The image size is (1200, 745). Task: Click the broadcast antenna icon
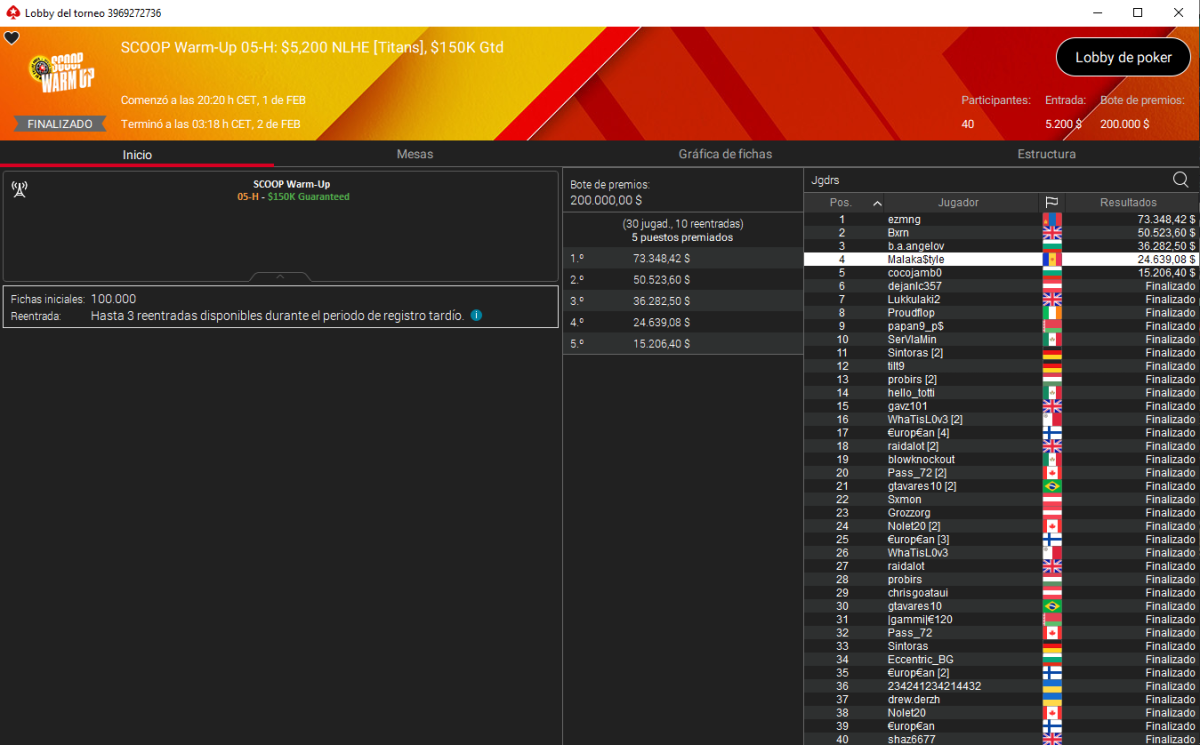click(19, 189)
